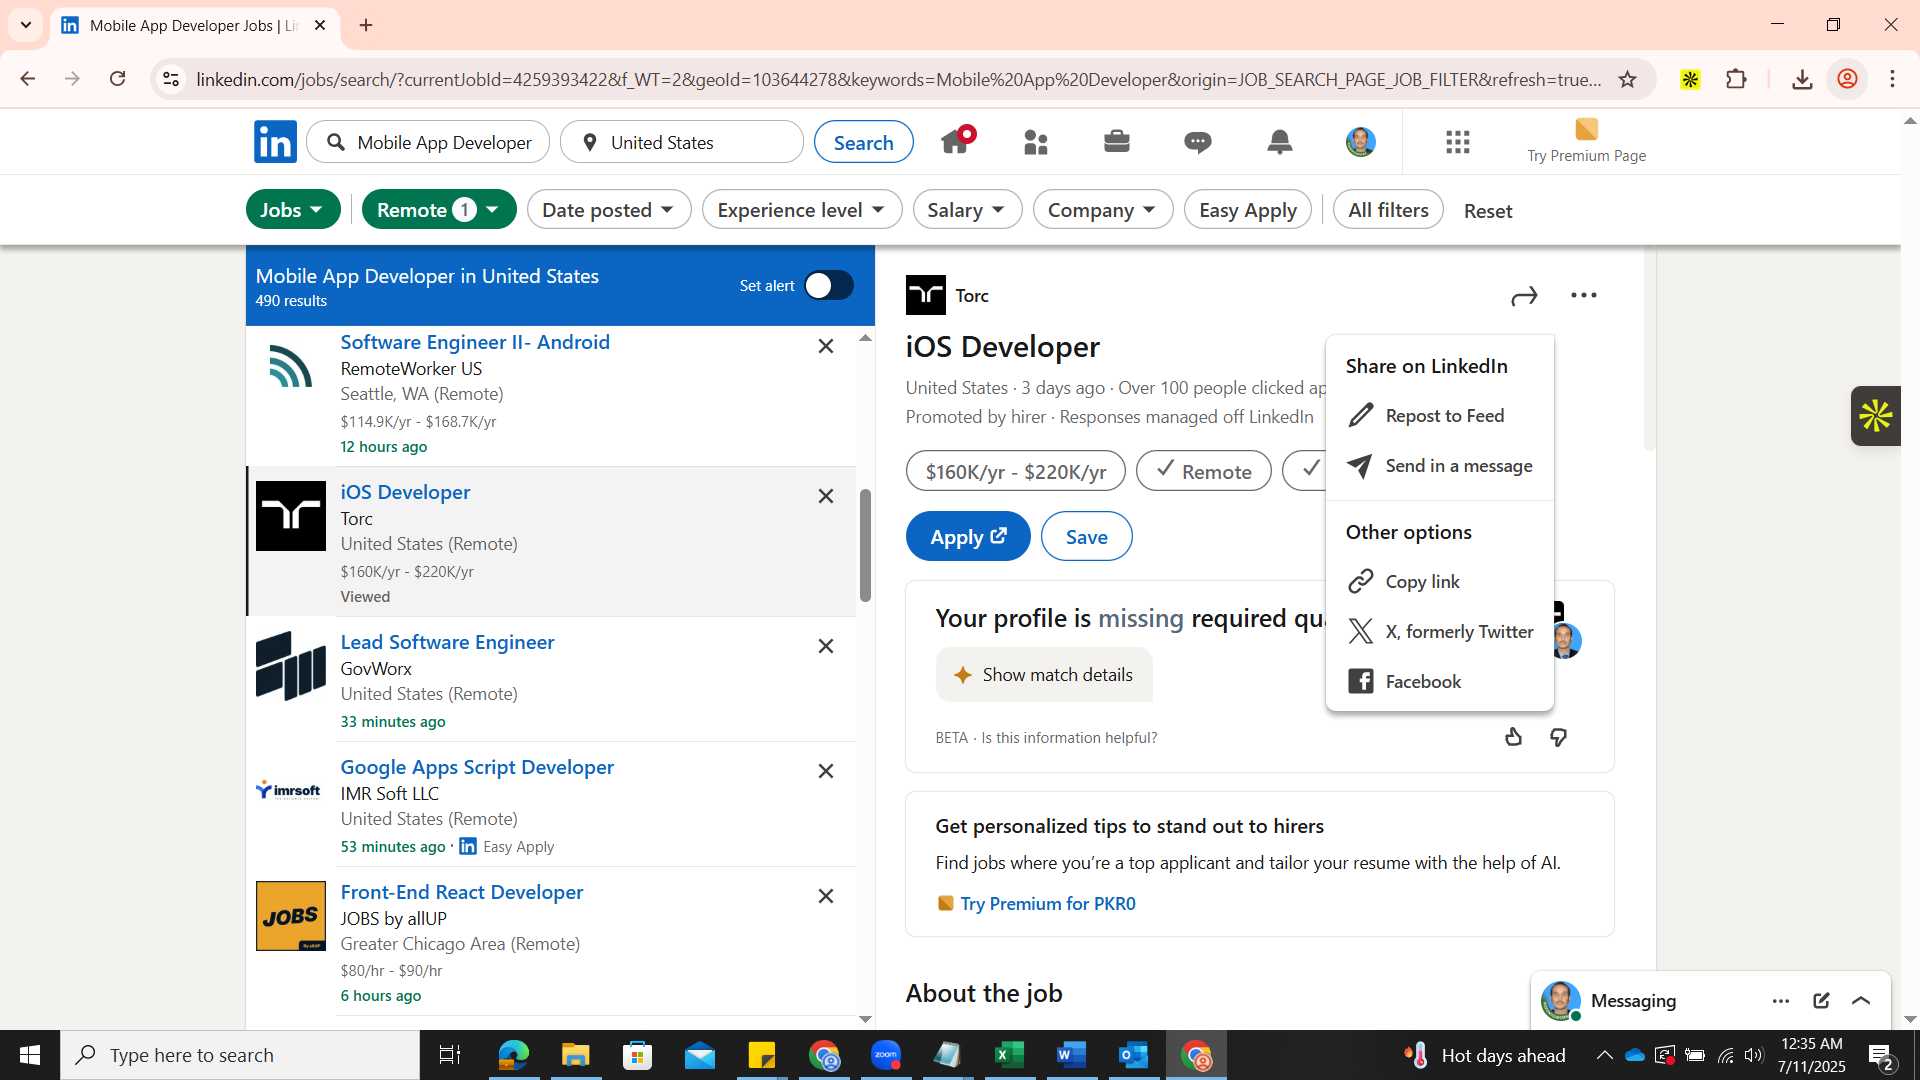Screen dimensions: 1920x1080
Task: Choose Copy link in share menu
Action: 1440,582
